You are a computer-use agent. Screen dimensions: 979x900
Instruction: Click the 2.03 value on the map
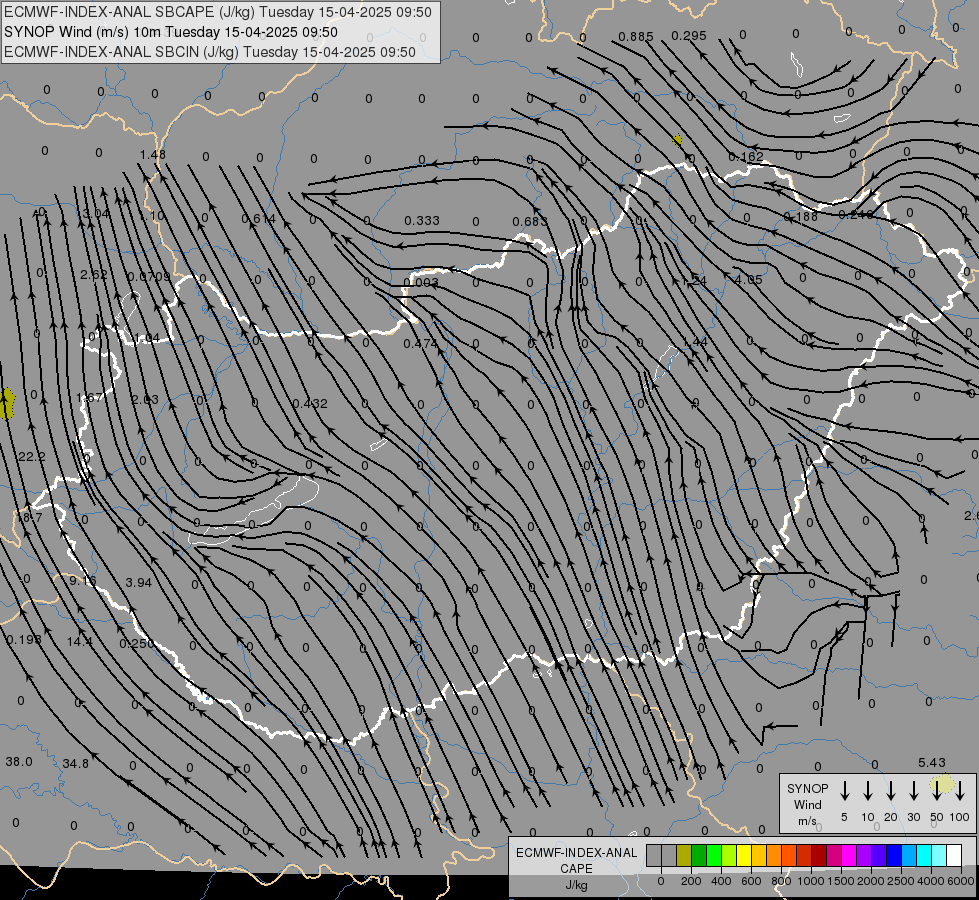point(144,400)
